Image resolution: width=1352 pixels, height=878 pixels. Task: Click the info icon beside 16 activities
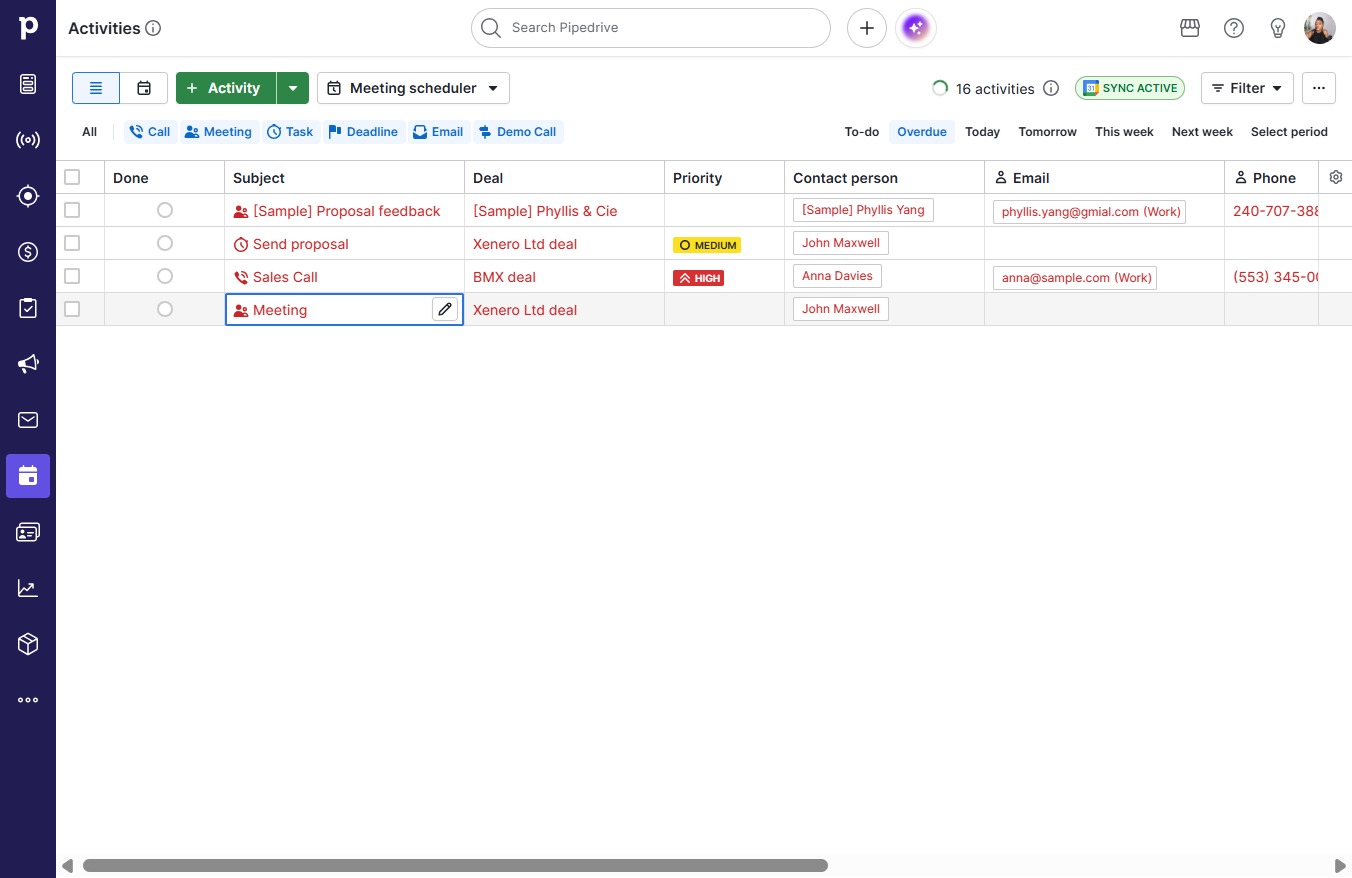coord(1051,88)
